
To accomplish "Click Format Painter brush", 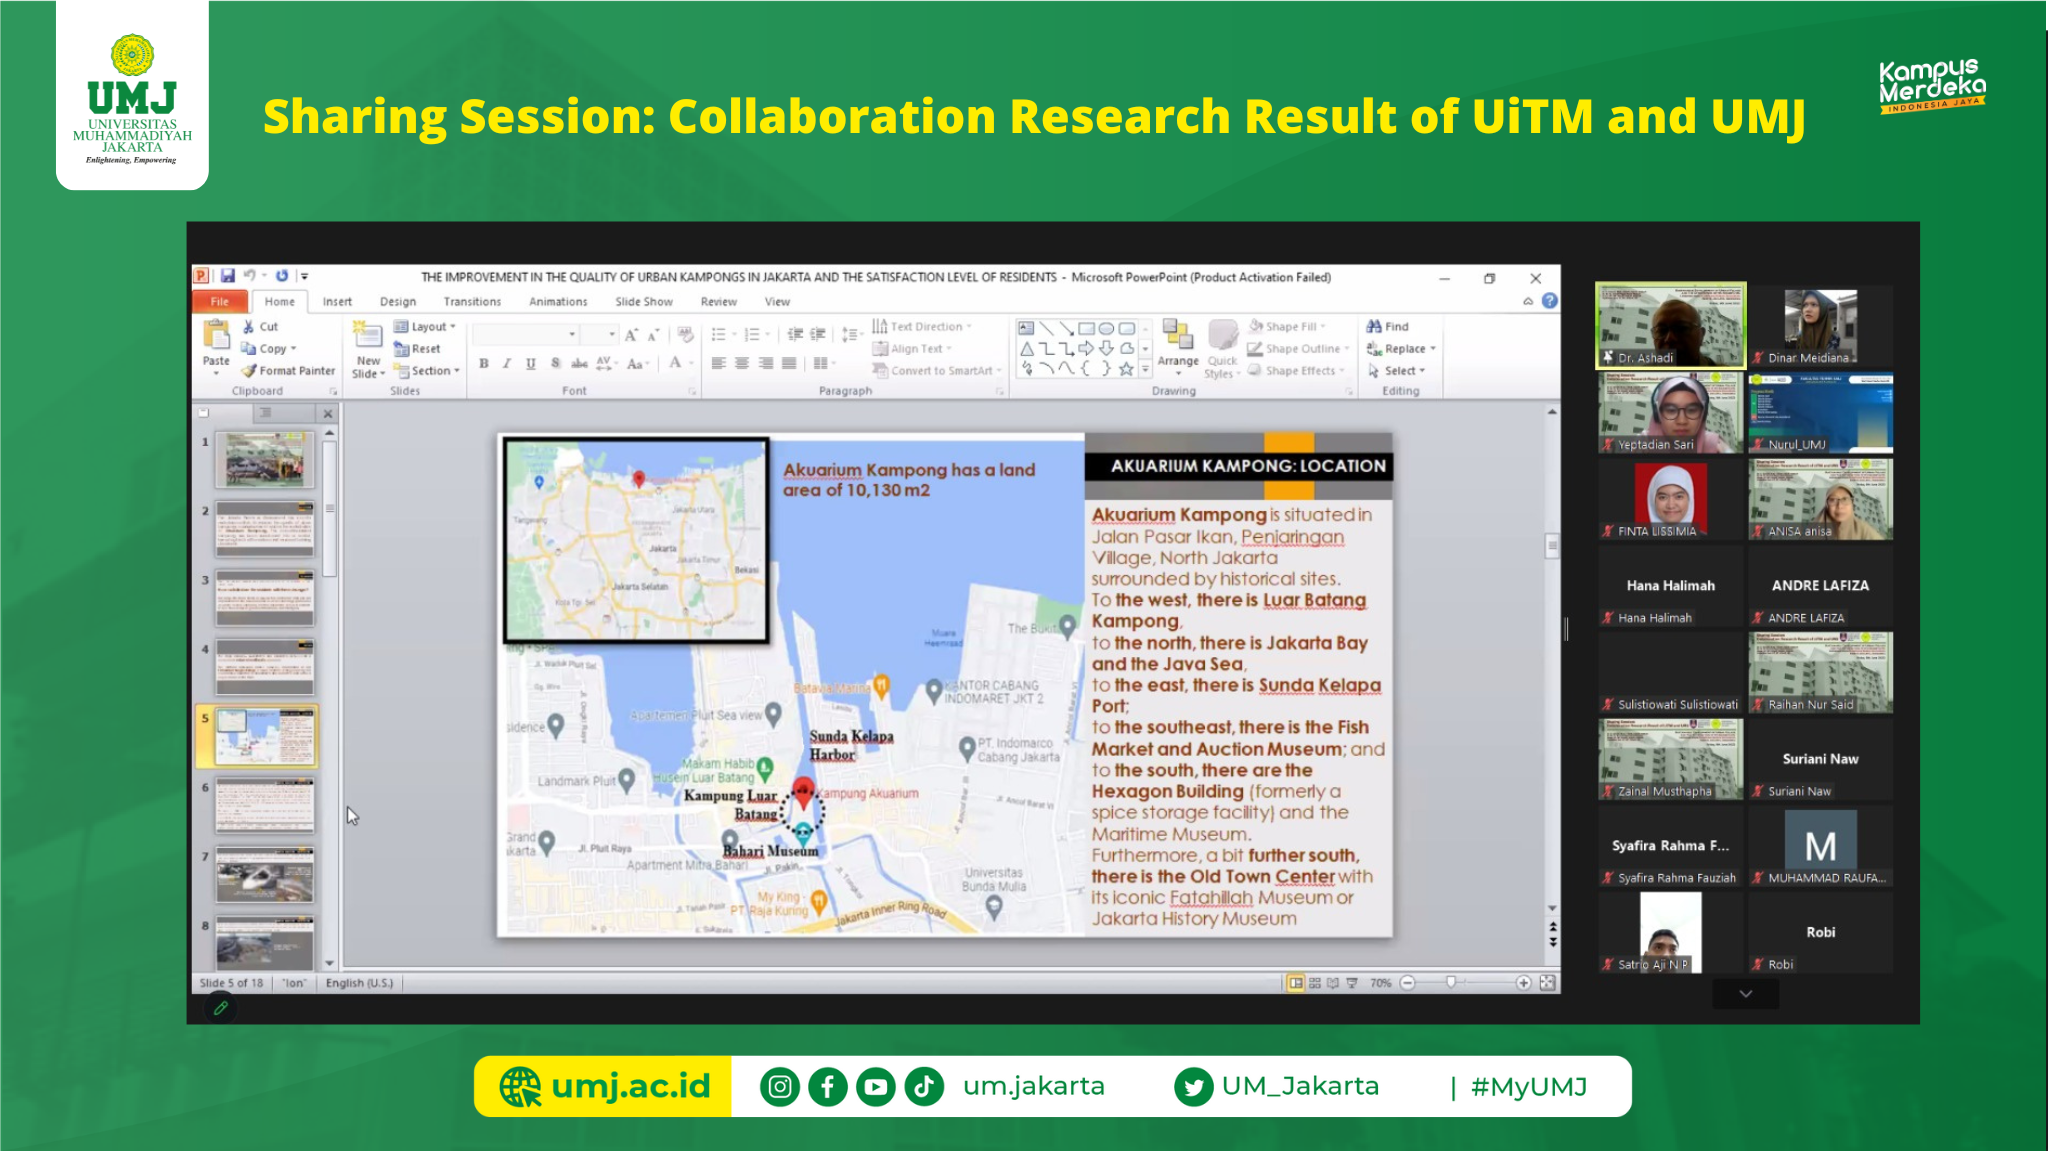I will click(250, 371).
